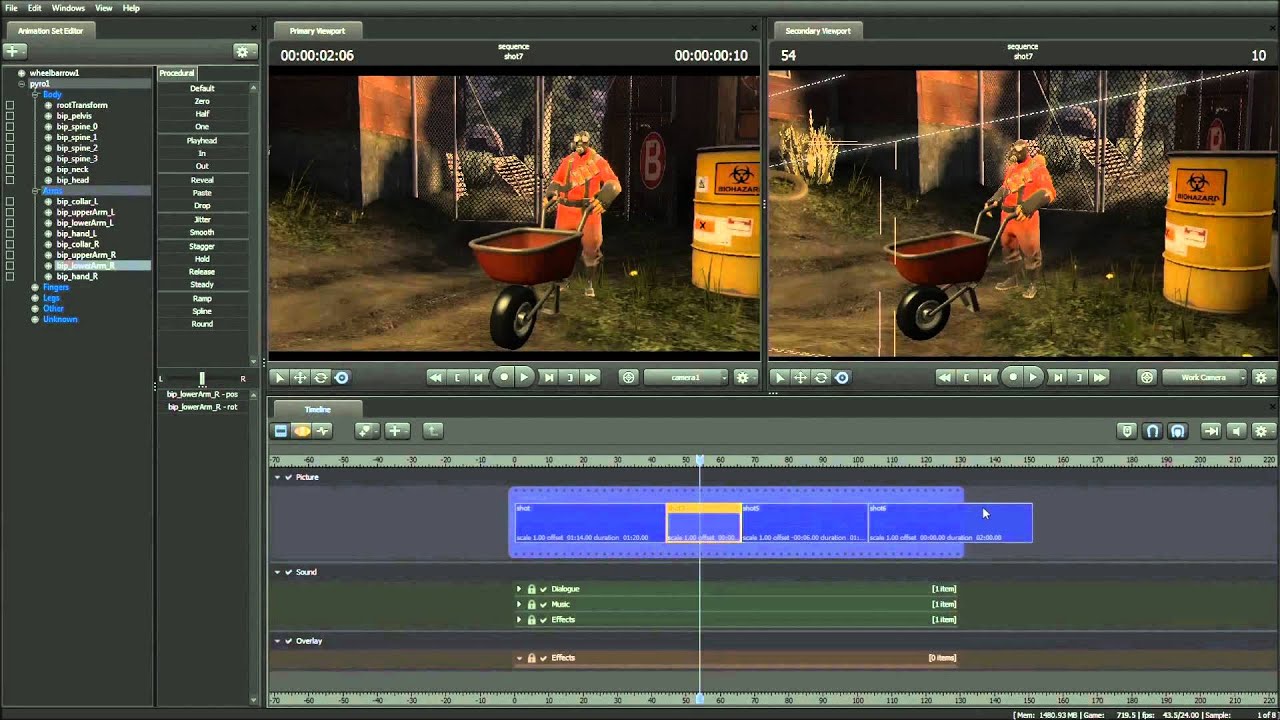The image size is (1280, 720).
Task: Select the Secondary Viewport tab
Action: pos(818,31)
